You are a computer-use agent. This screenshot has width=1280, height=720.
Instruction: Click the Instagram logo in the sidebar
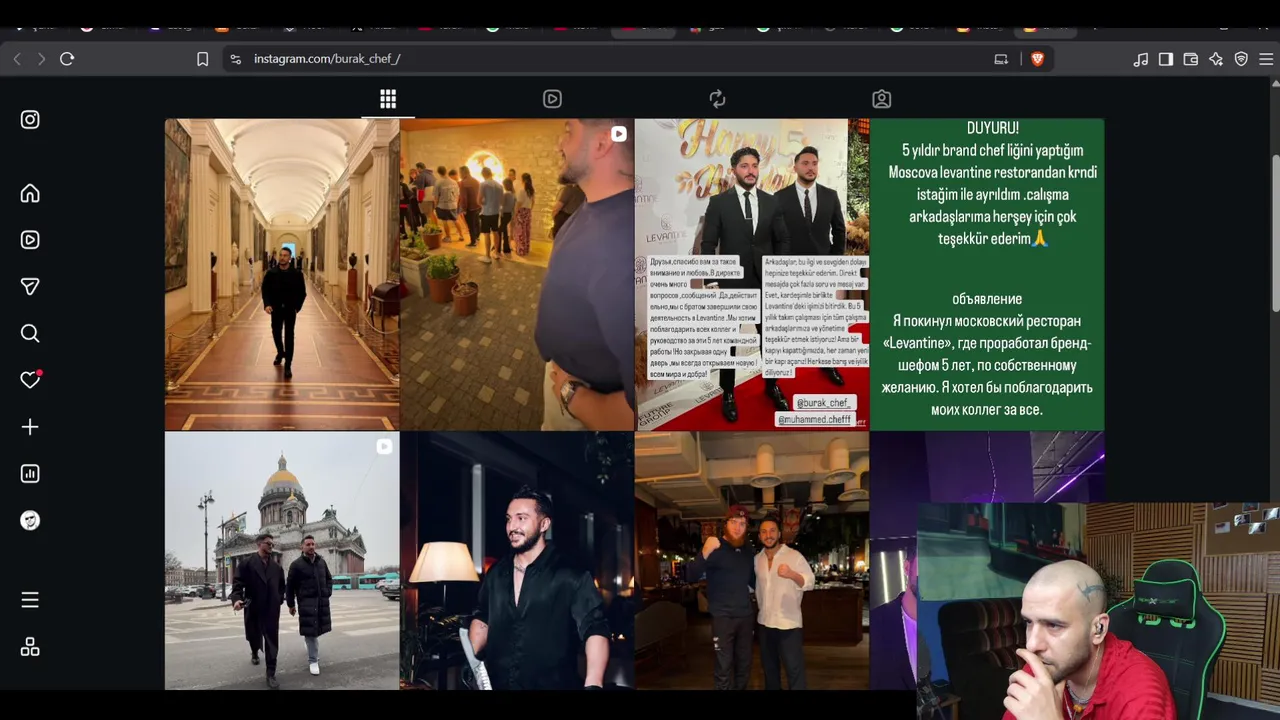(30, 120)
